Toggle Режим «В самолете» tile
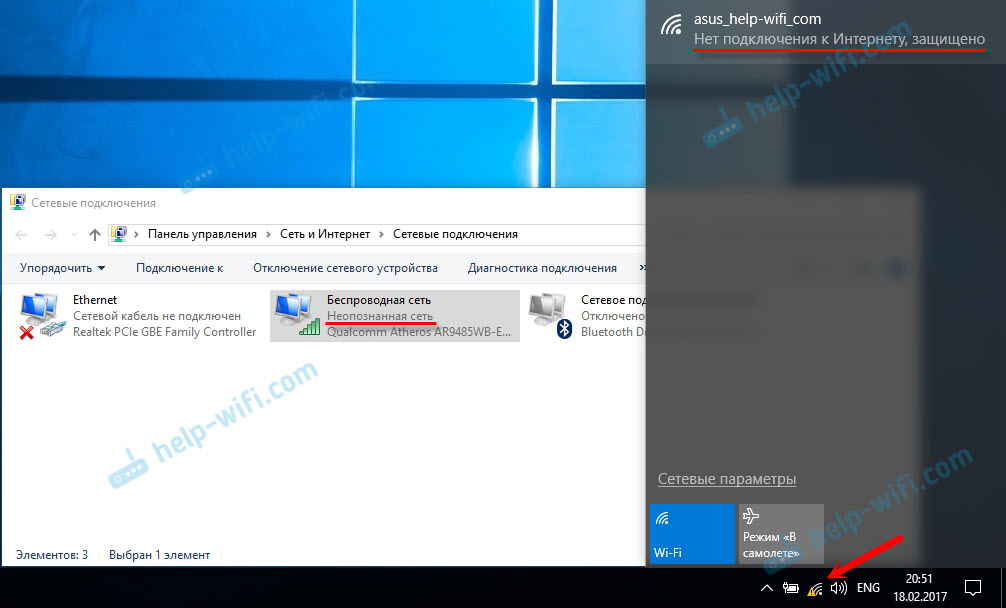This screenshot has height=608, width=1006. click(781, 534)
